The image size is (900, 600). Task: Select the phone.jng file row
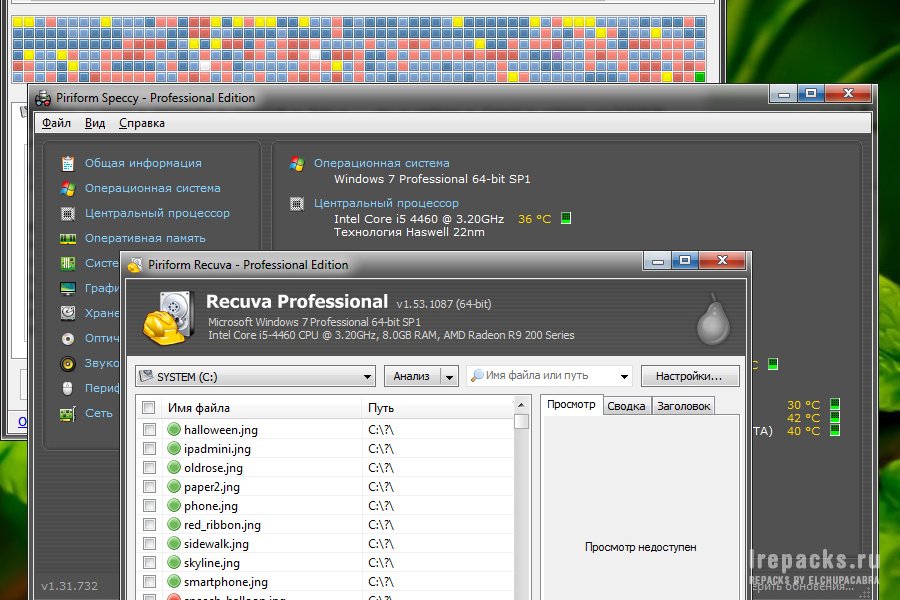point(326,506)
